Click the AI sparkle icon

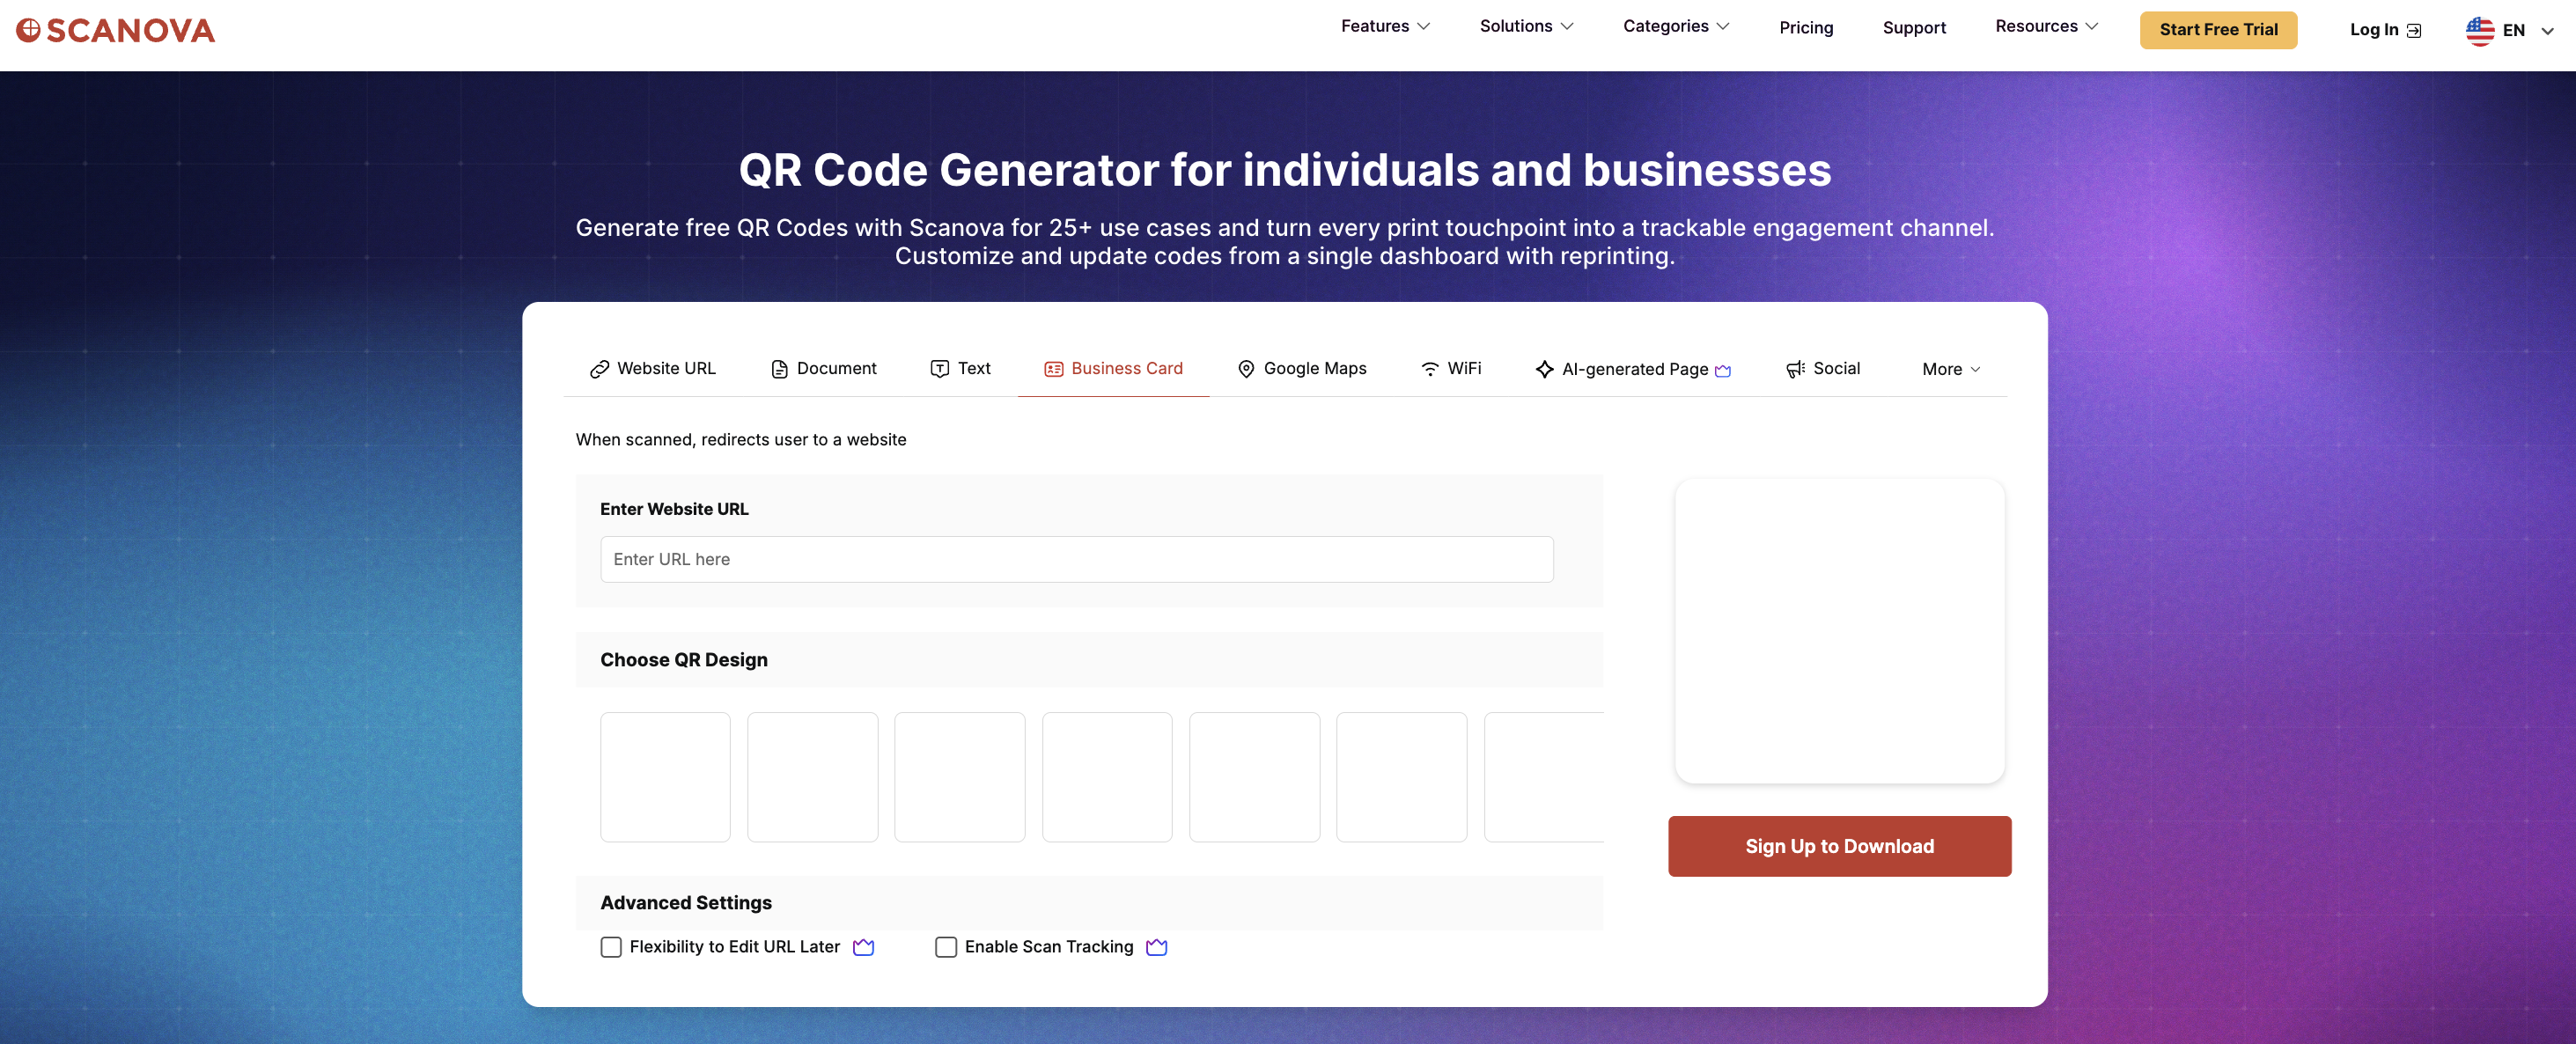(x=1544, y=369)
